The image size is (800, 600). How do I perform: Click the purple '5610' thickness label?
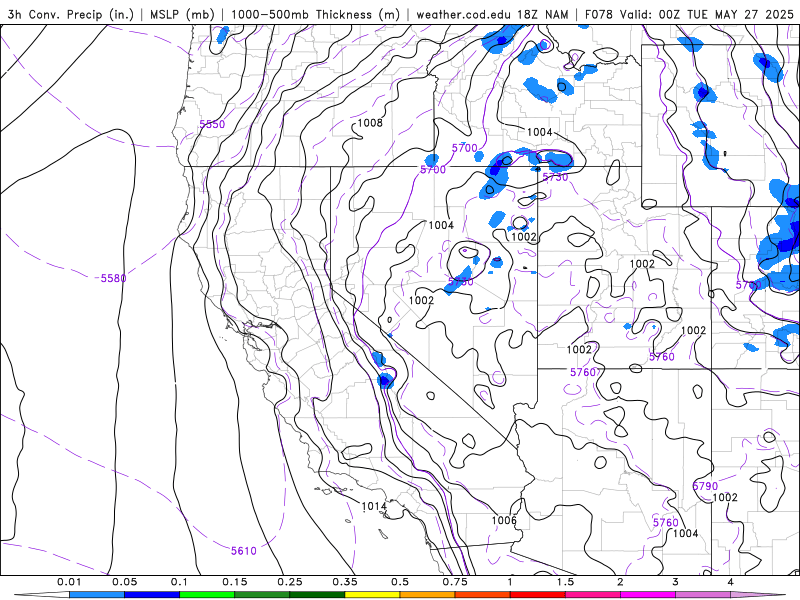coord(243,551)
